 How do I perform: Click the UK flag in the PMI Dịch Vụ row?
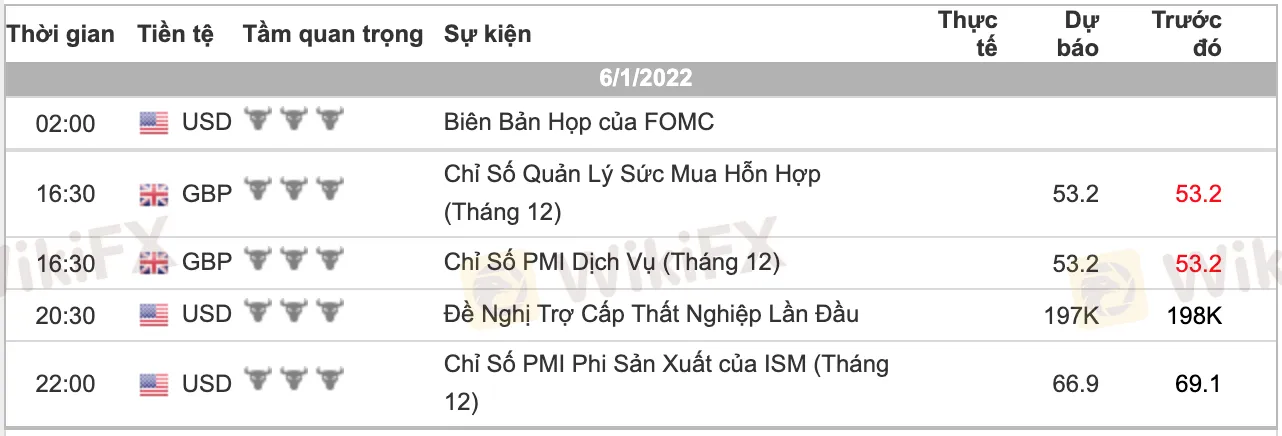(x=153, y=263)
